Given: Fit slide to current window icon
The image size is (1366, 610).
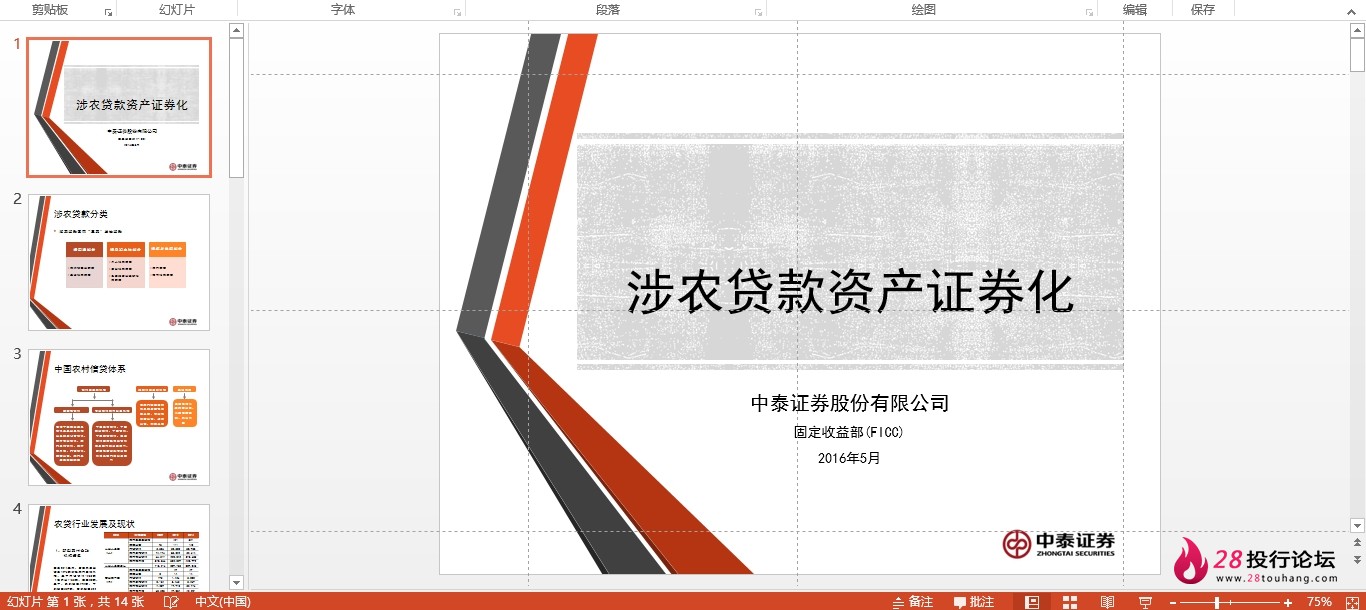Looking at the screenshot, I should [x=1351, y=602].
